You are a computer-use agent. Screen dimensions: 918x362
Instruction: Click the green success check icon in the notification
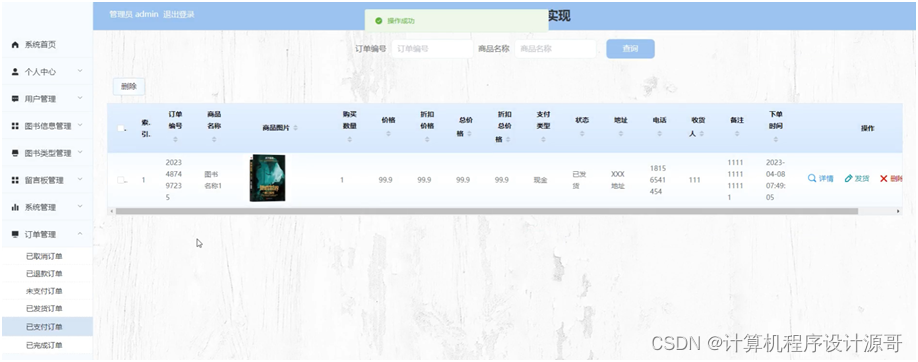point(379,21)
